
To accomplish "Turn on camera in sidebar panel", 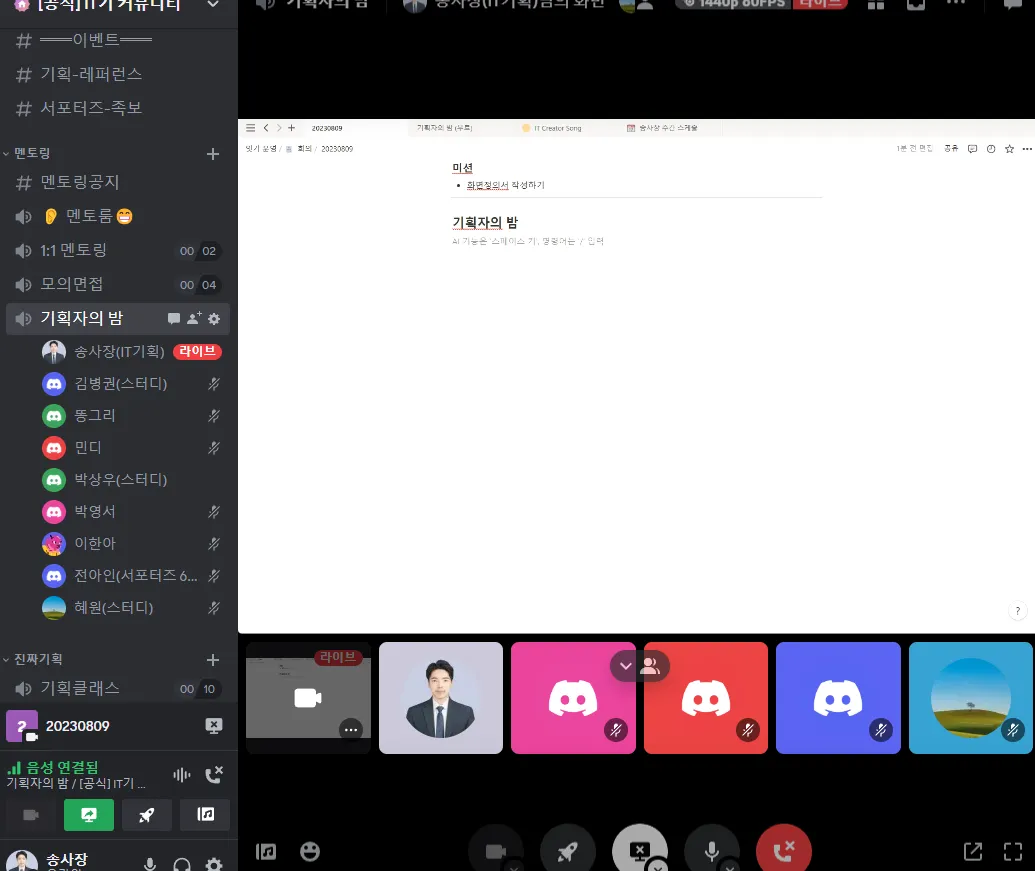I will (31, 815).
